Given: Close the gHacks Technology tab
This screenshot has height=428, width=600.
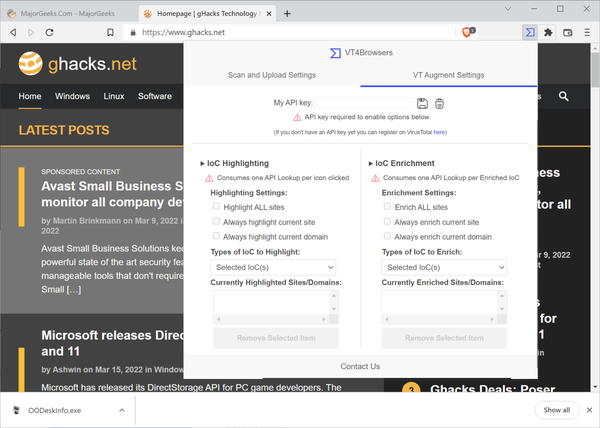Looking at the screenshot, I should coord(269,14).
